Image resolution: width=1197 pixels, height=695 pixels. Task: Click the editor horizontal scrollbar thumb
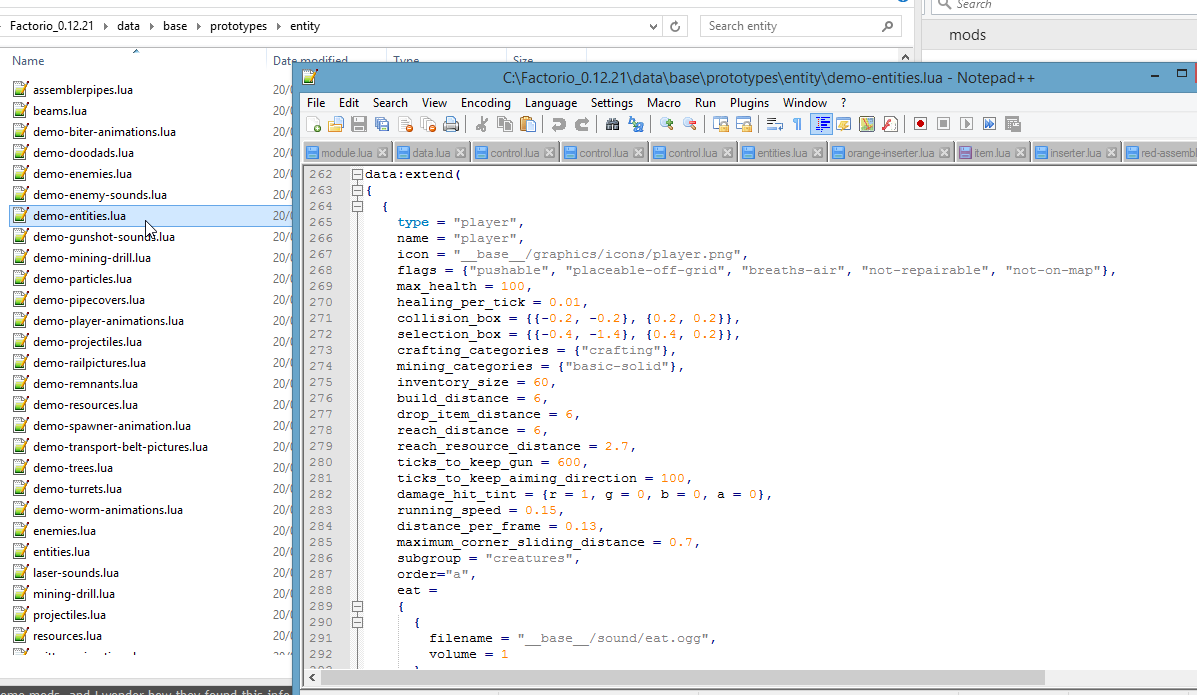[x=683, y=677]
